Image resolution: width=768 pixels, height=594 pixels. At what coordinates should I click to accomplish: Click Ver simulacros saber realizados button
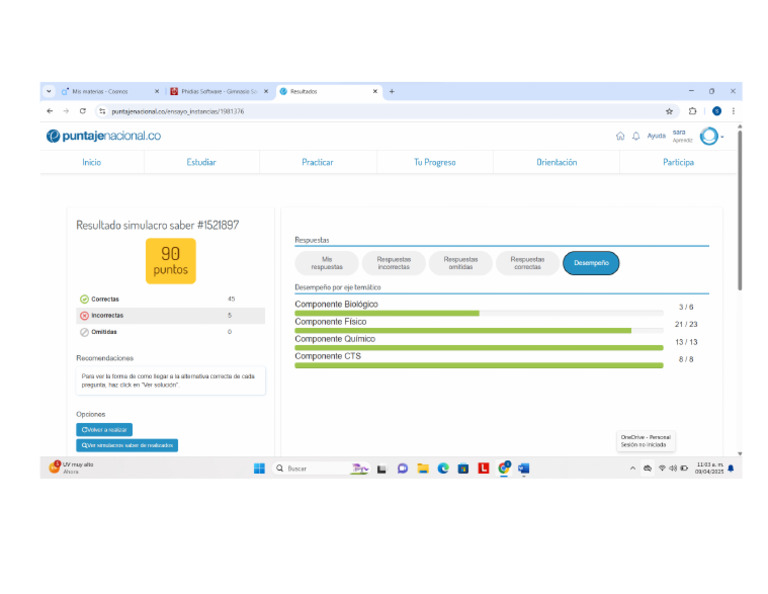click(x=127, y=446)
